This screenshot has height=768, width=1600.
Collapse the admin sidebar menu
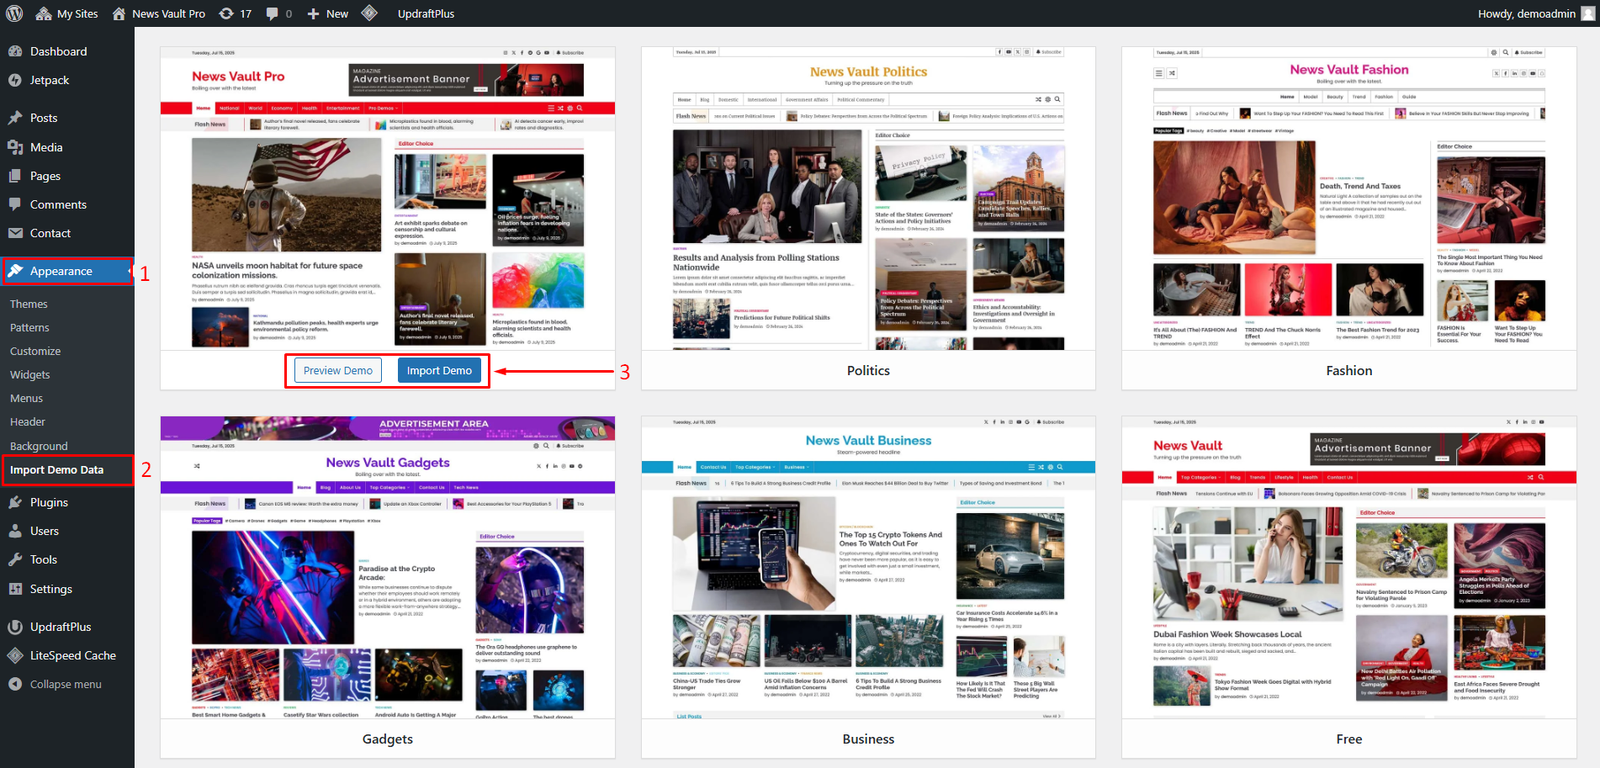click(67, 684)
